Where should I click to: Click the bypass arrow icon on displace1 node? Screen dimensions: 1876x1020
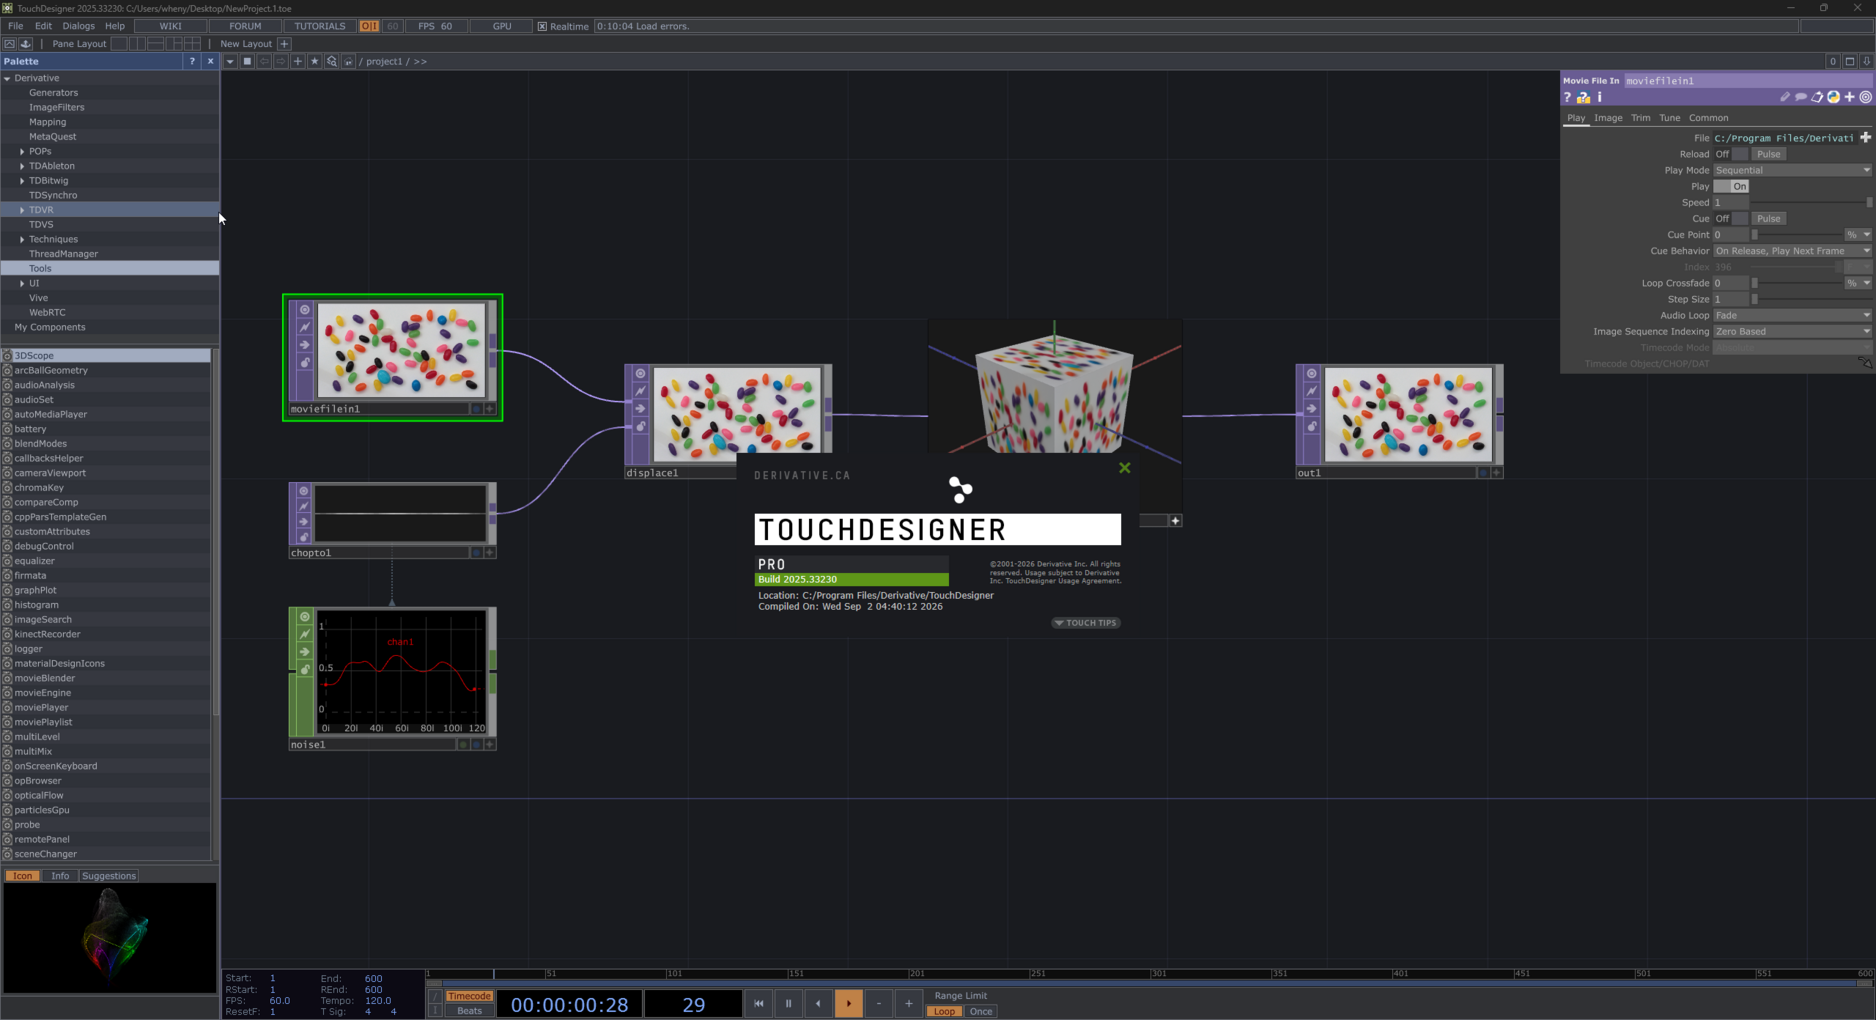pos(641,409)
